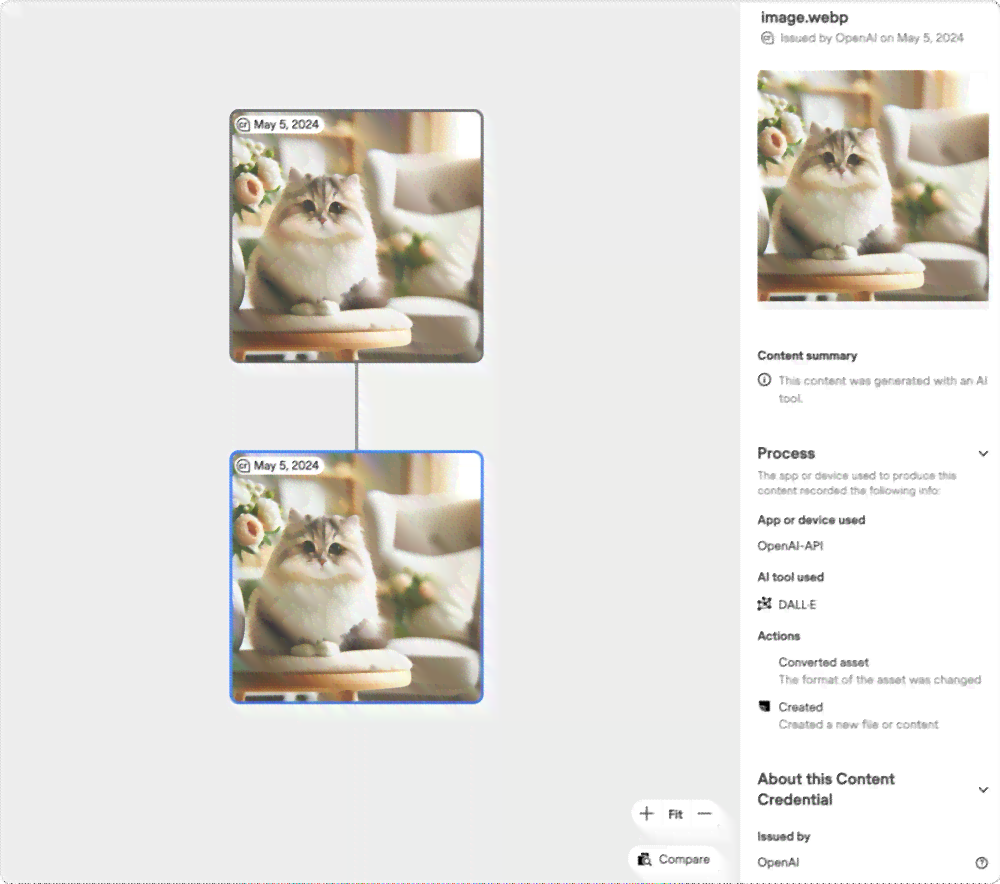Click the 'App or device used' label
This screenshot has height=884, width=1000.
[x=811, y=520]
